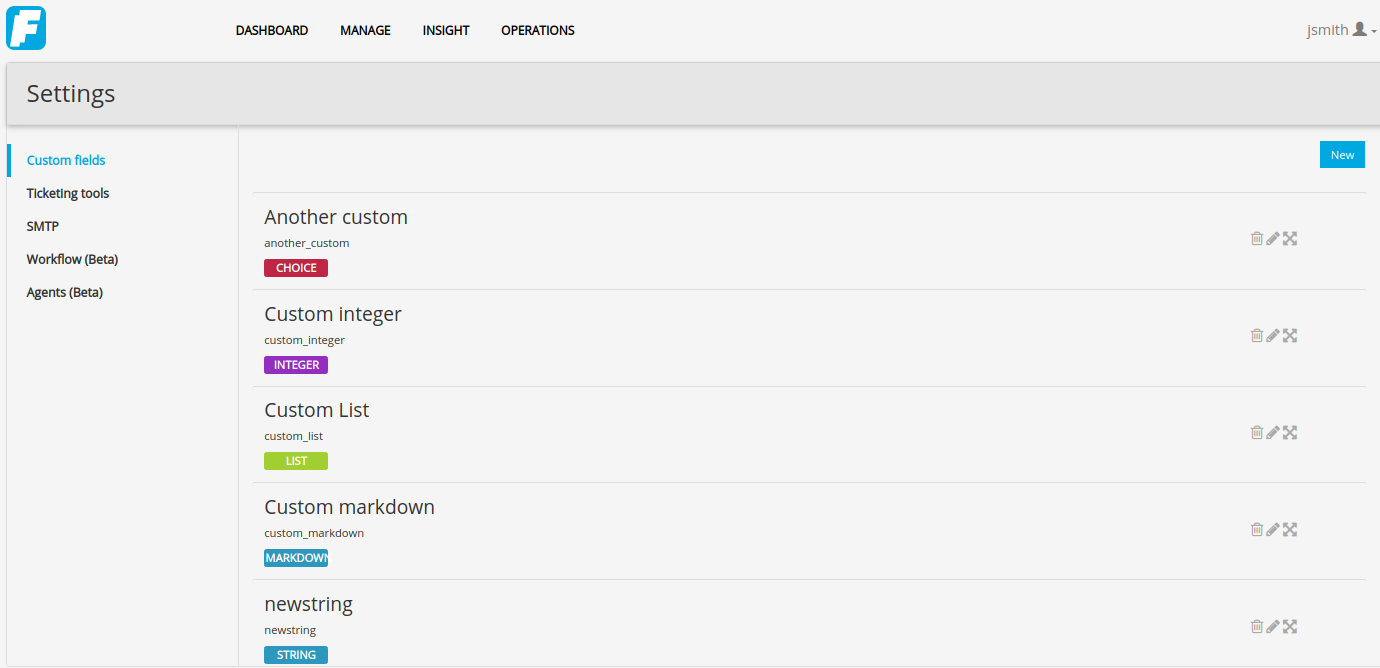1380x668 pixels.
Task: Open the Operations menu
Action: [x=538, y=30]
